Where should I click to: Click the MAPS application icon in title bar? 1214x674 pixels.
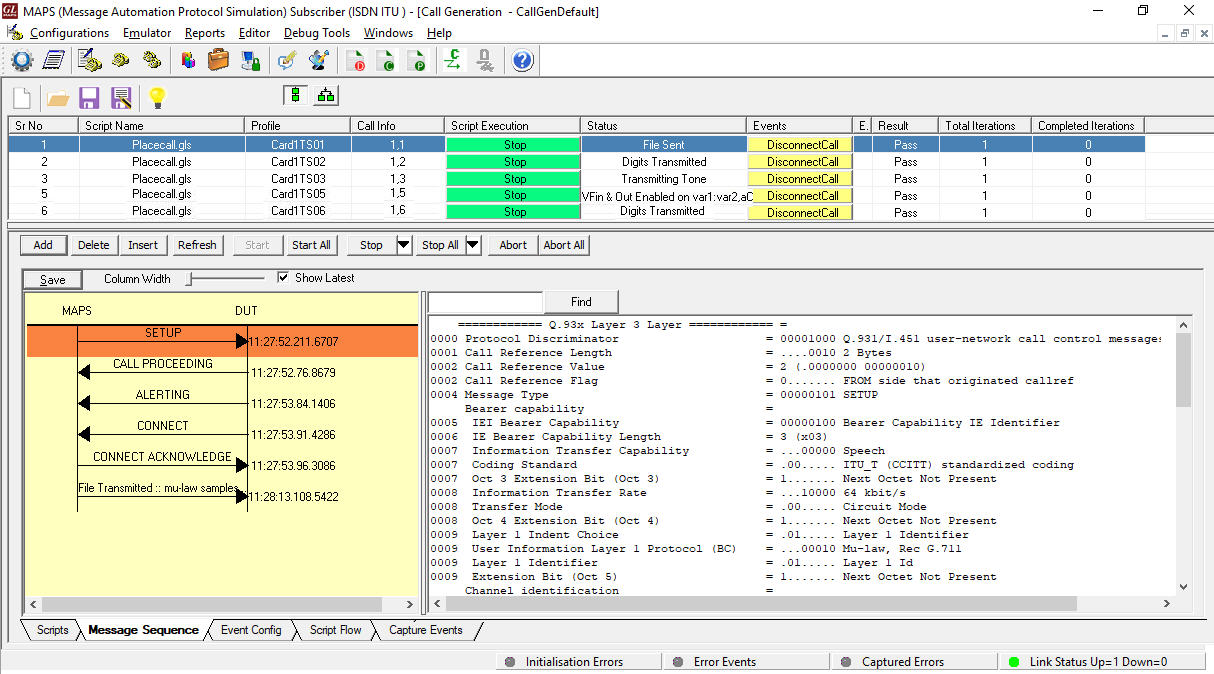(11, 11)
